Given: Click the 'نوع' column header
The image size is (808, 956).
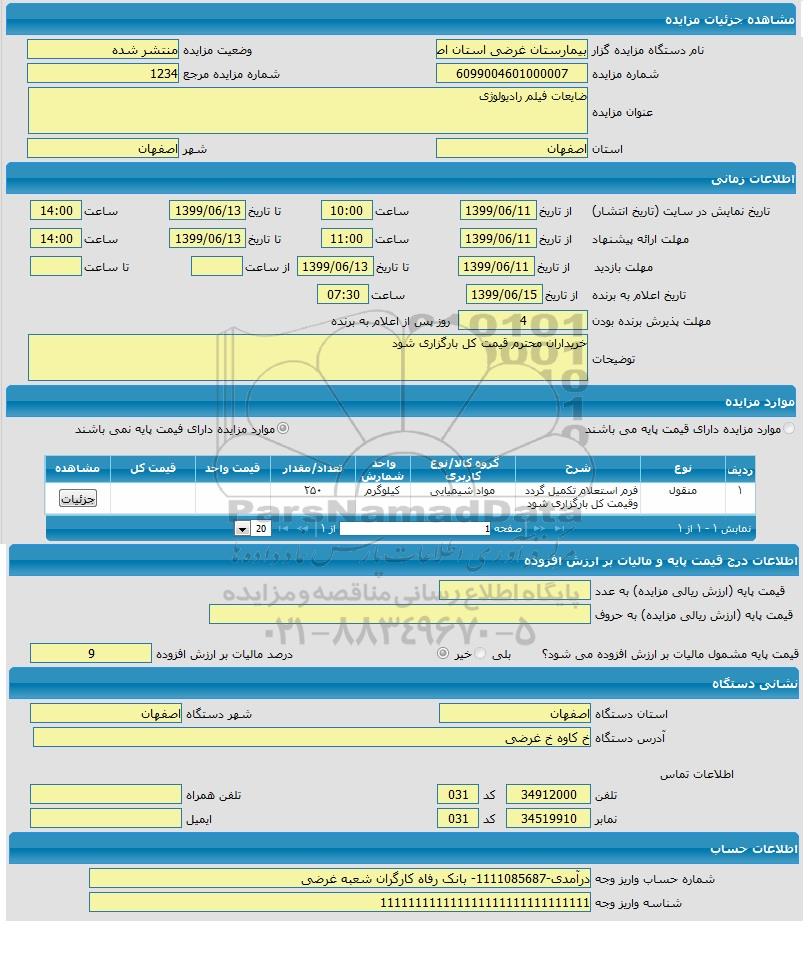Looking at the screenshot, I should (683, 469).
